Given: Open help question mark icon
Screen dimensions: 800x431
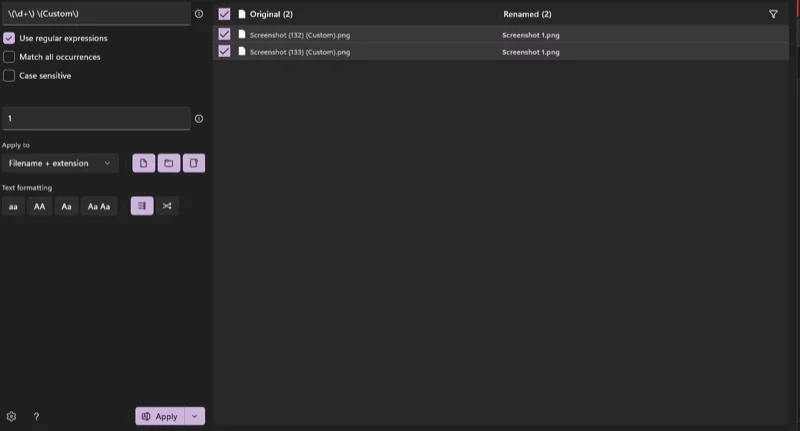Looking at the screenshot, I should [36, 416].
